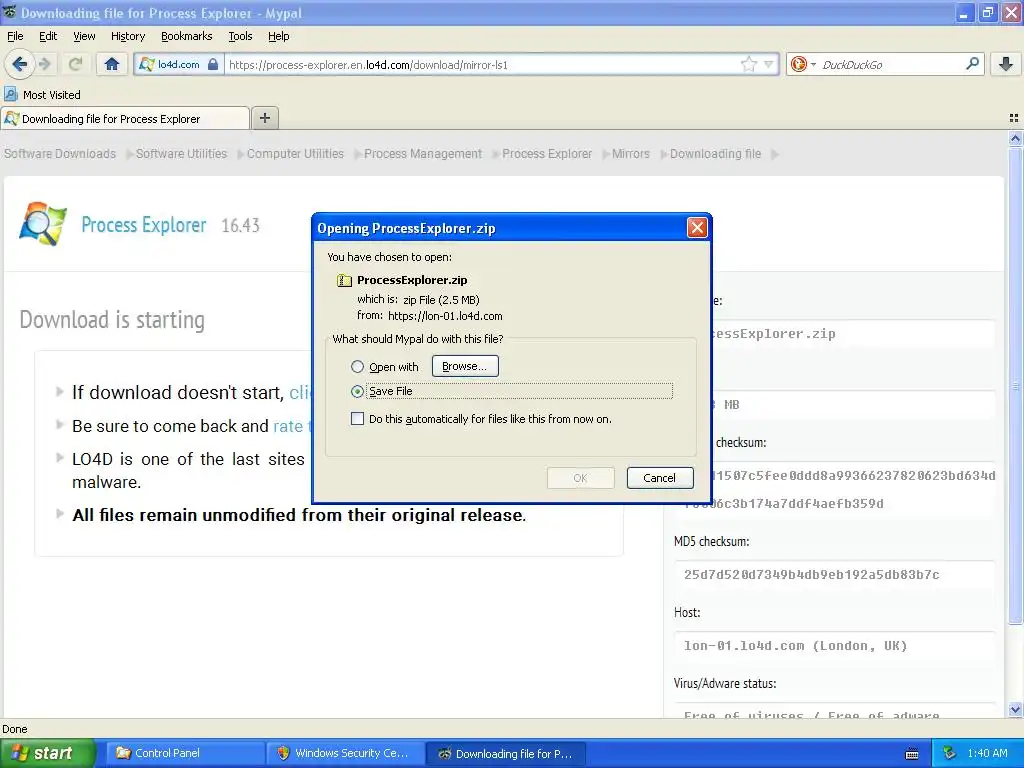Image resolution: width=1024 pixels, height=768 pixels.
Task: Click the browser Back arrow button
Action: (19, 64)
